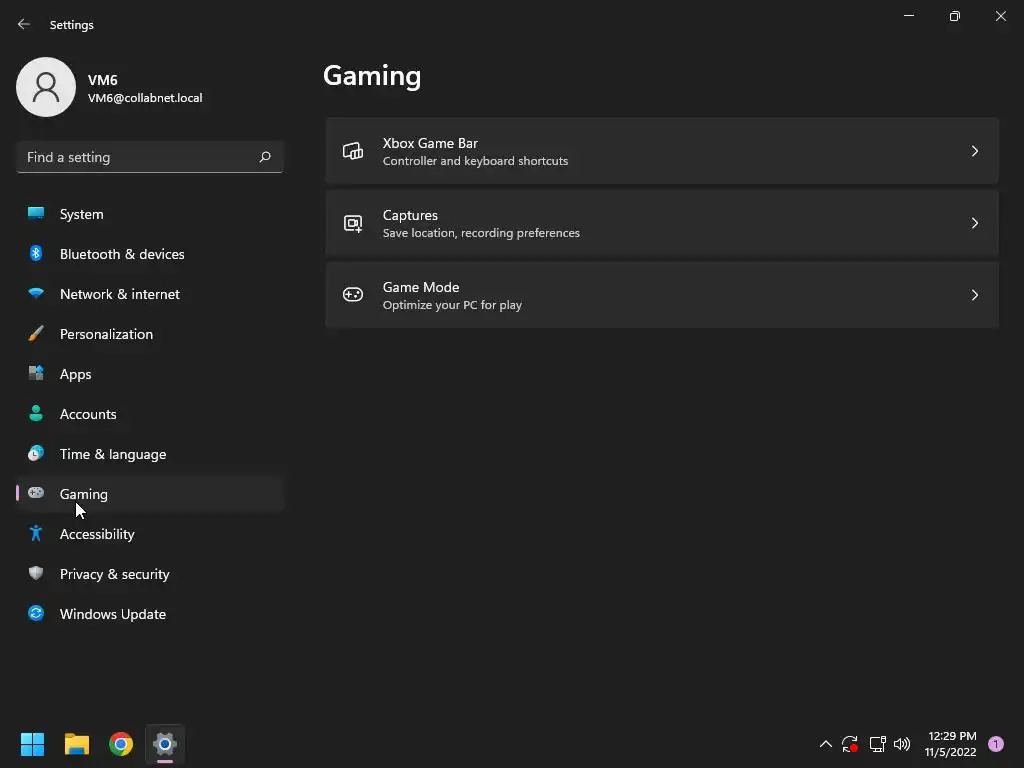The height and width of the screenshot is (768, 1024).
Task: Expand Game Mode with its chevron
Action: [974, 295]
